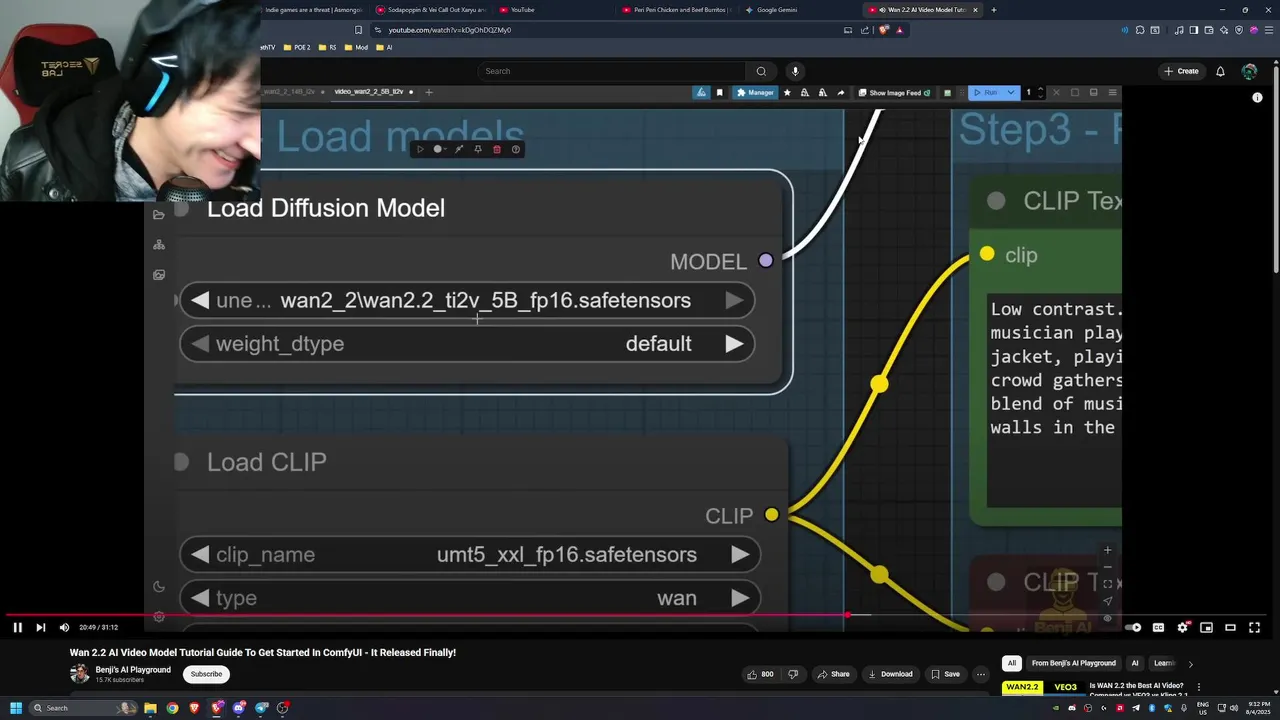Switch the player to theater mode
This screenshot has height=720, width=1280.
coord(1230,627)
